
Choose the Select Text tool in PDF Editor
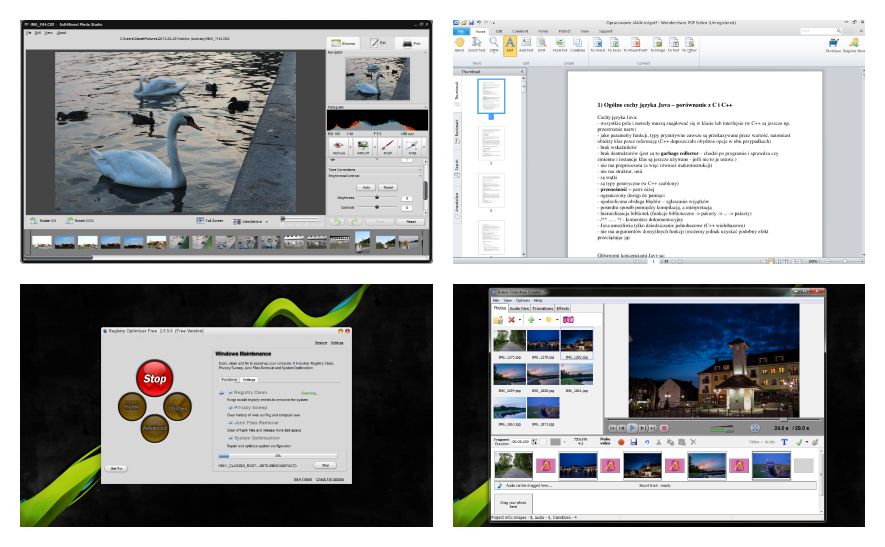tap(476, 45)
